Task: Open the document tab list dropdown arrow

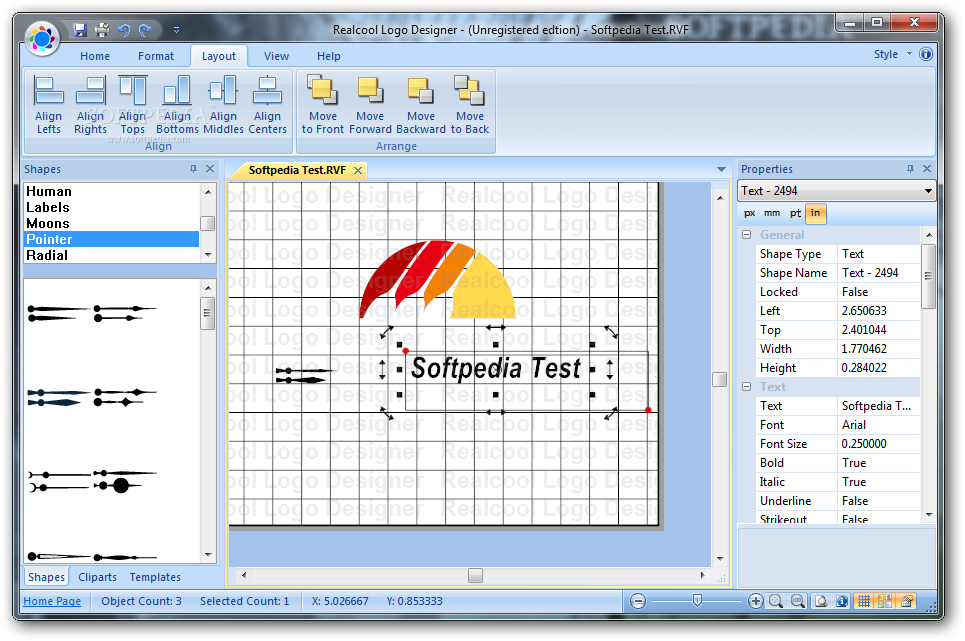Action: 721,169
